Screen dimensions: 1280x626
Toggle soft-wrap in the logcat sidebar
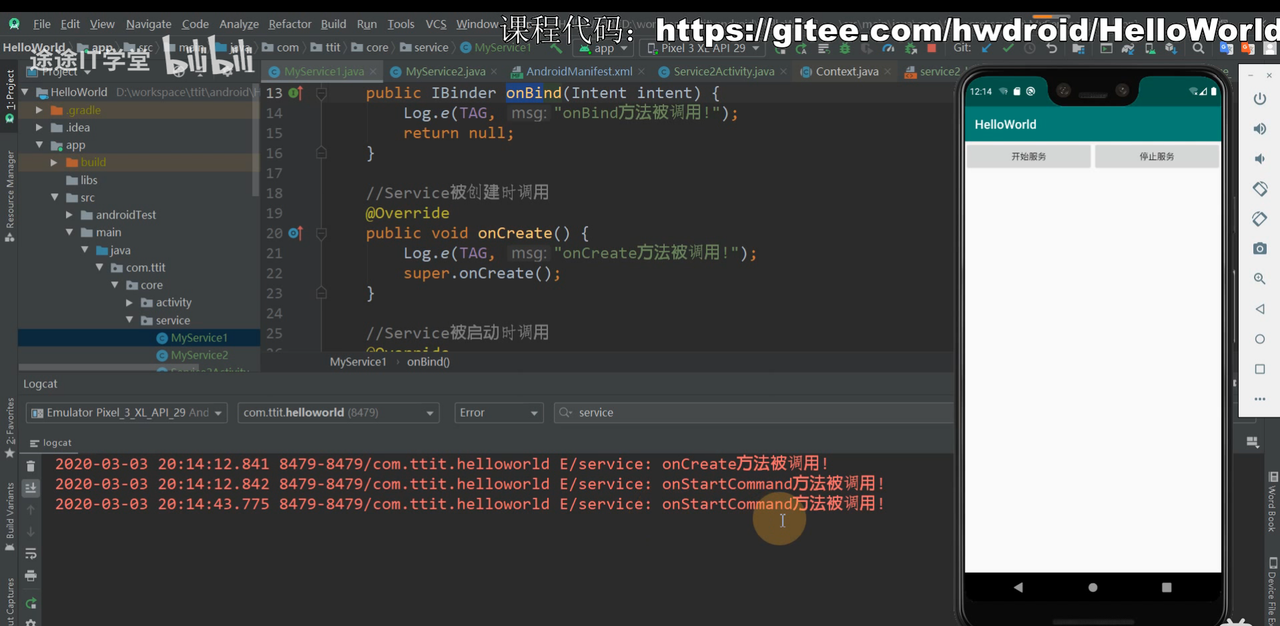pos(31,553)
